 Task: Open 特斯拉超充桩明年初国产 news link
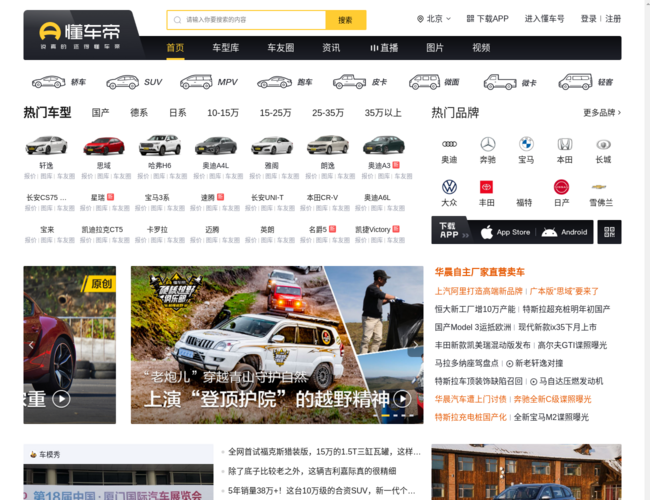tap(566, 309)
